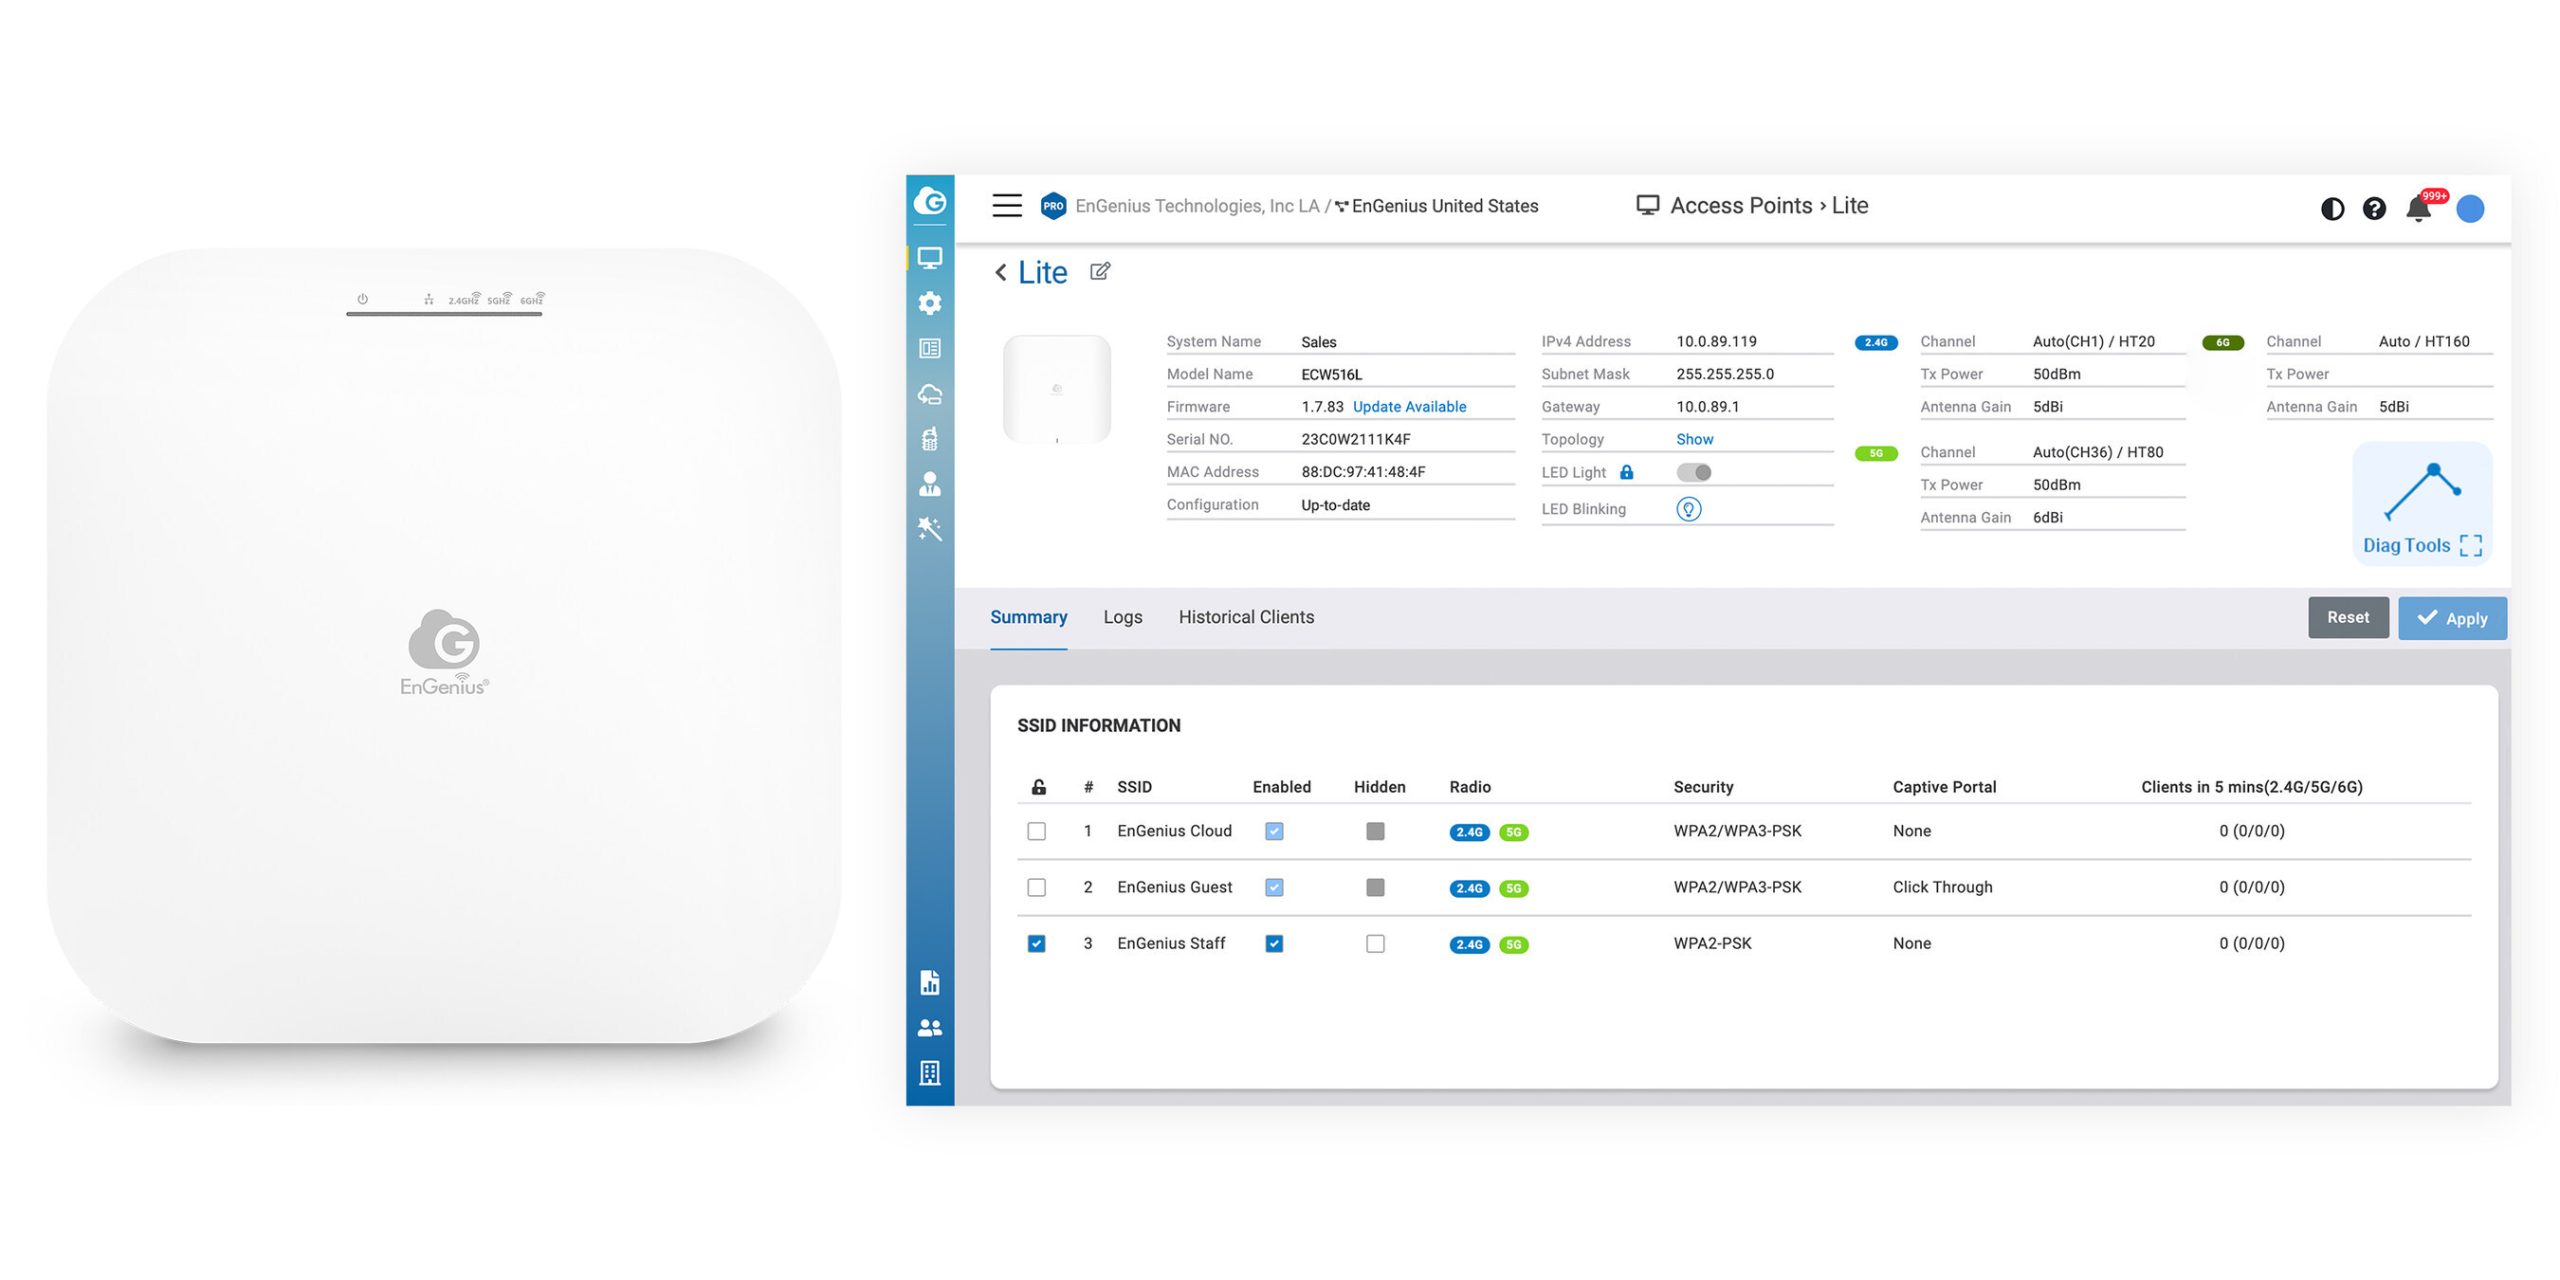
Task: Open the monitor devices sidebar icon
Action: pos(929,258)
